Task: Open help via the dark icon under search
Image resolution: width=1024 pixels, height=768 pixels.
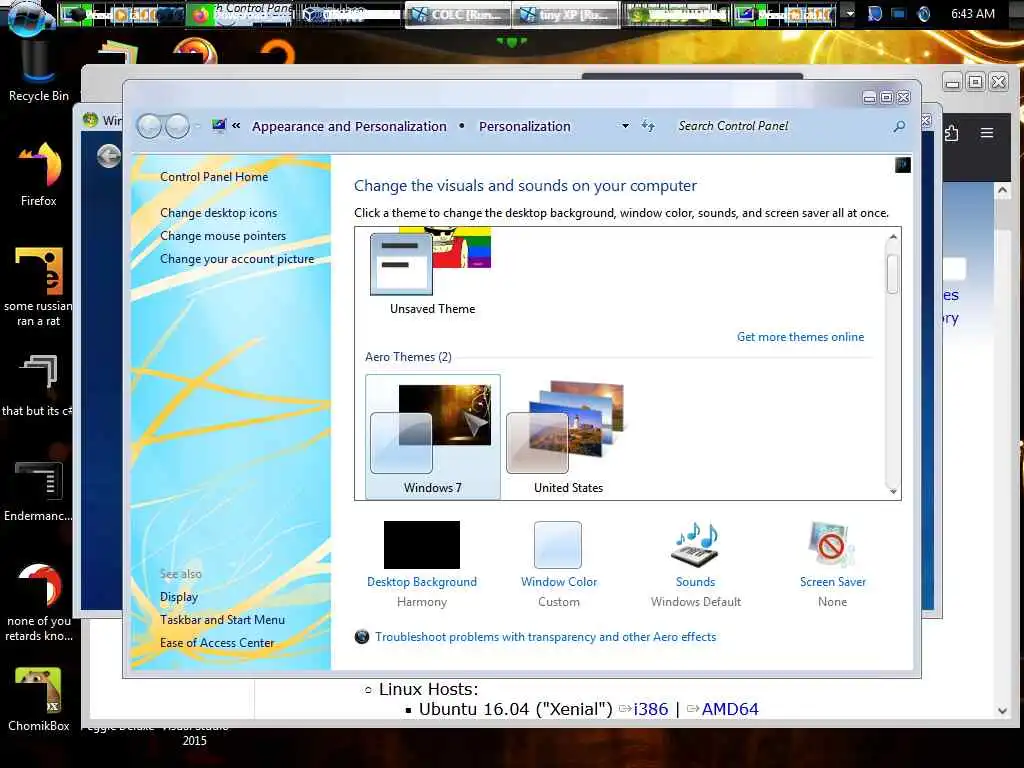Action: tap(903, 165)
